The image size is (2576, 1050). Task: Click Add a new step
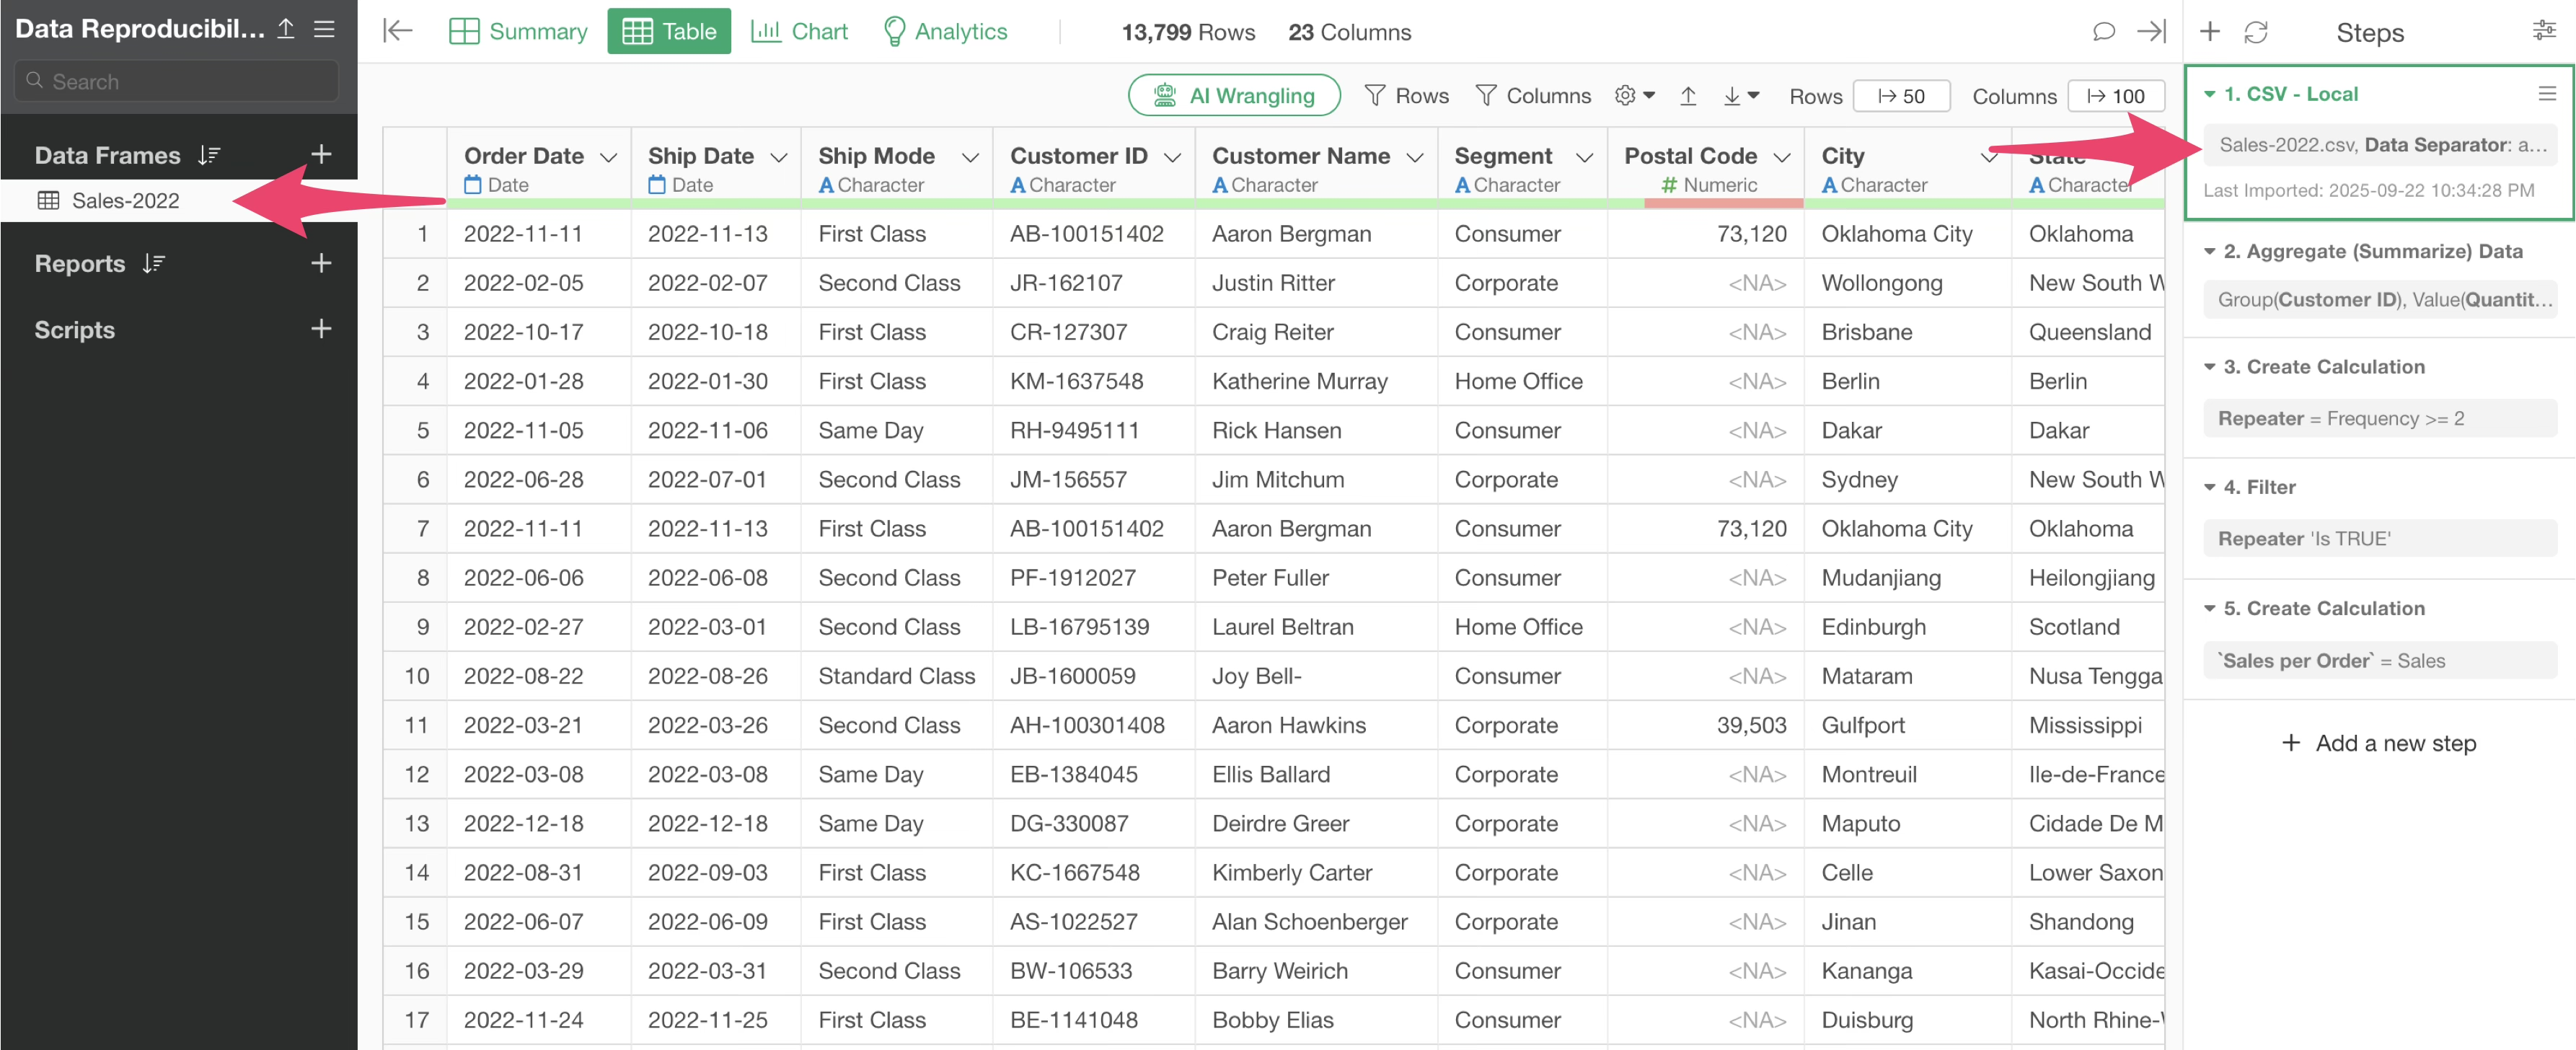click(x=2379, y=743)
